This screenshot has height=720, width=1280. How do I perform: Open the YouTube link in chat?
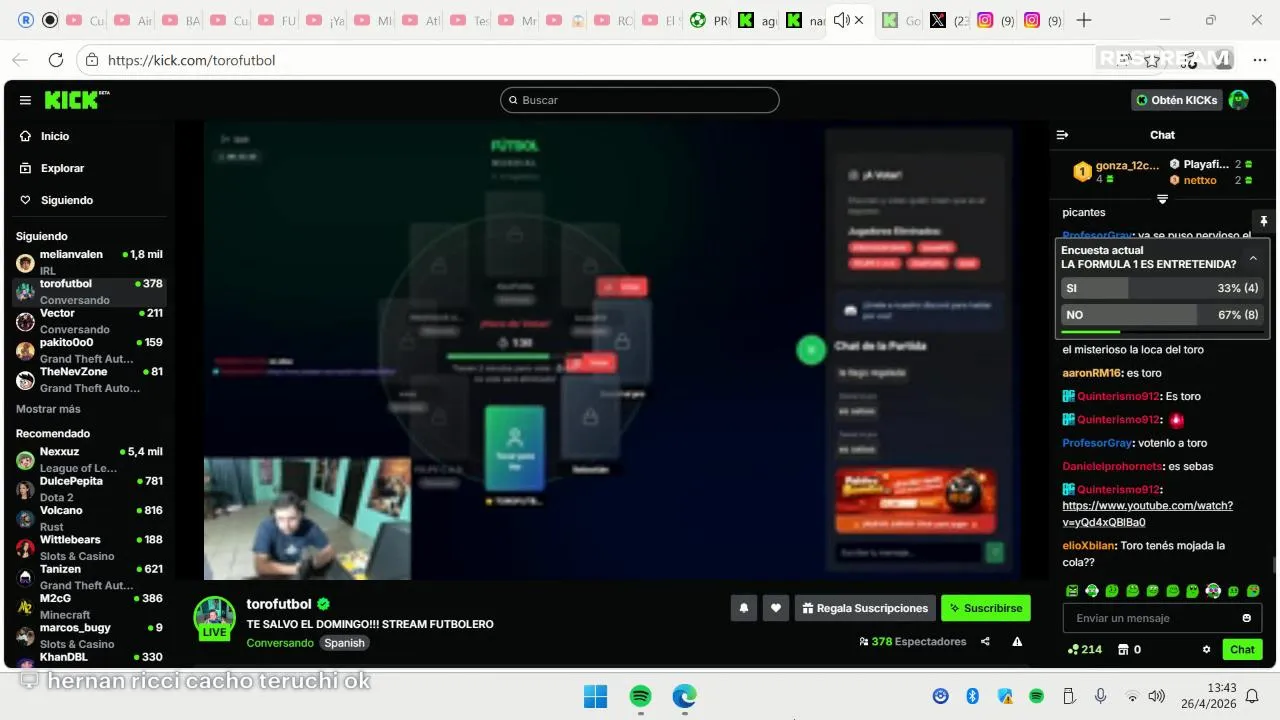pyautogui.click(x=1147, y=514)
